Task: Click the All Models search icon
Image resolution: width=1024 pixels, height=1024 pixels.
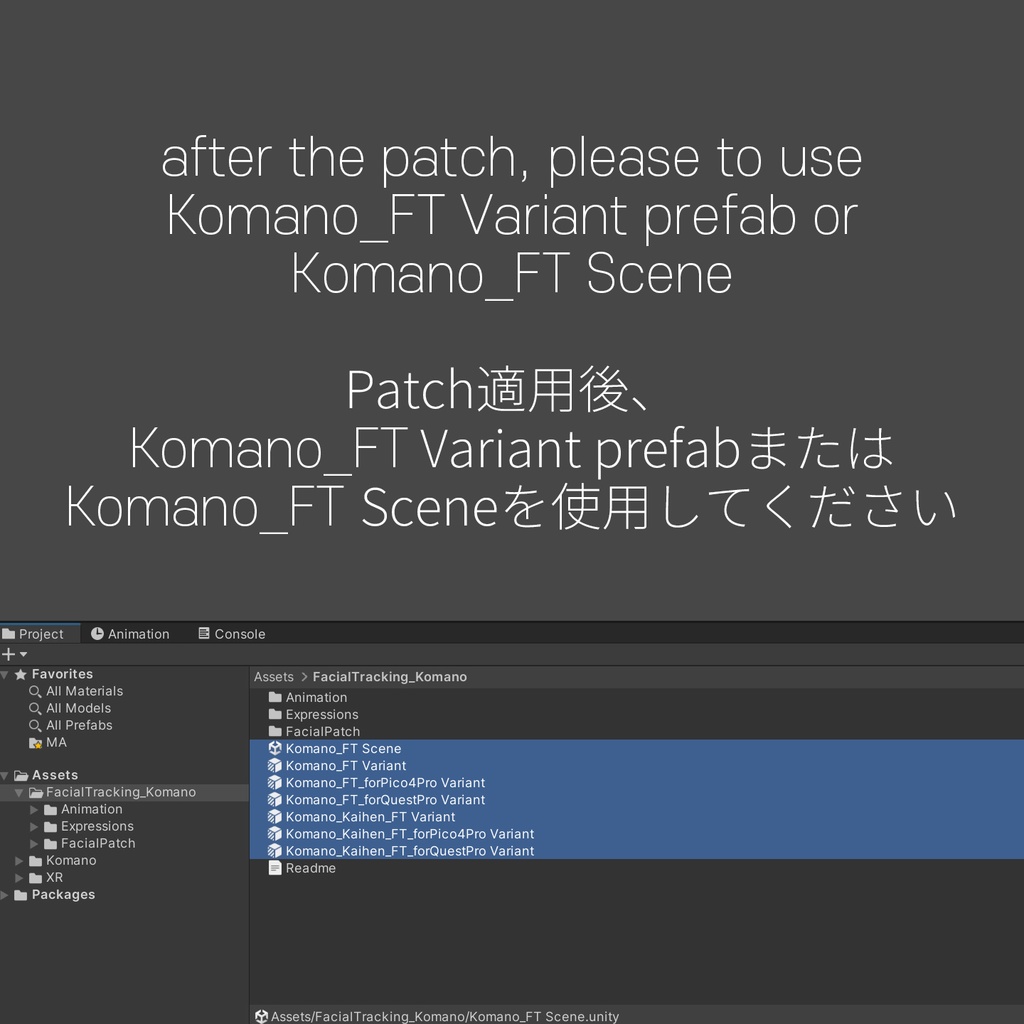Action: tap(35, 708)
